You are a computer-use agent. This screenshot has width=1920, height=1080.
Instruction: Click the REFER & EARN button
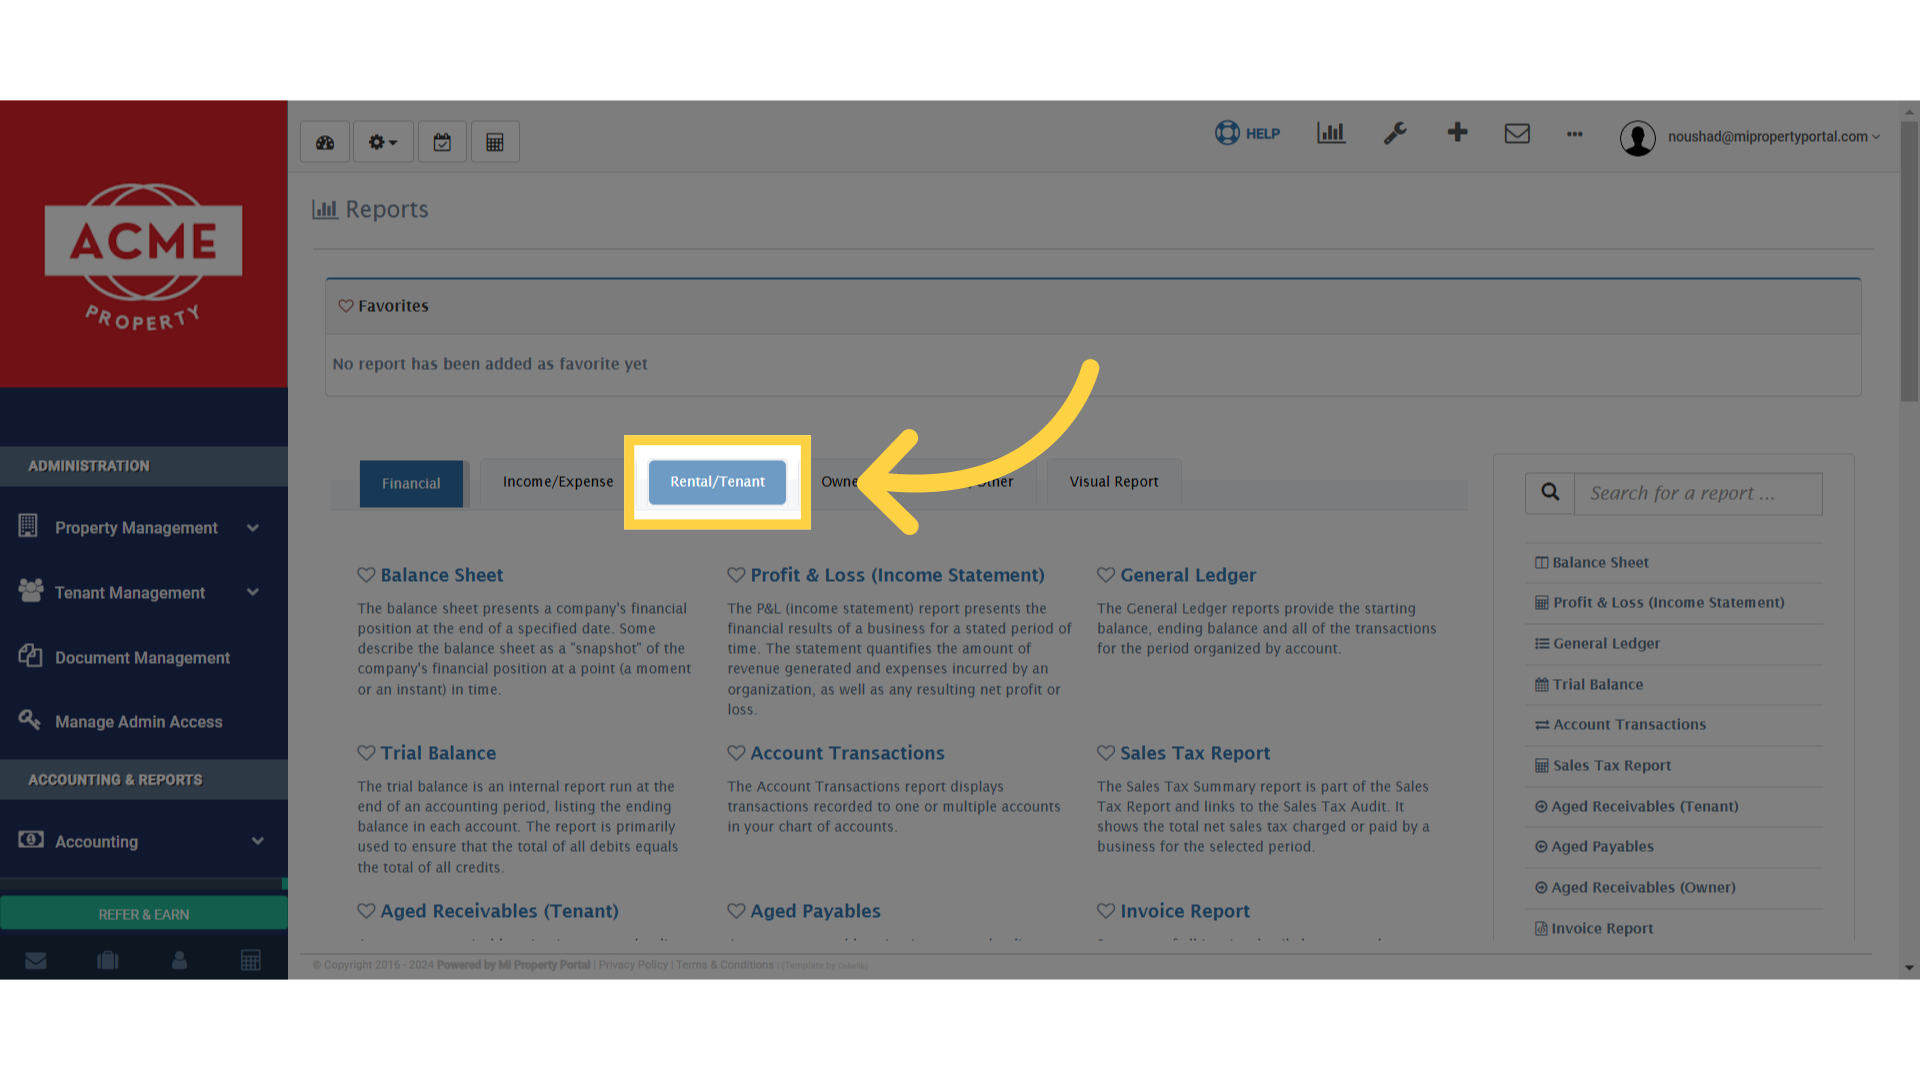point(144,914)
